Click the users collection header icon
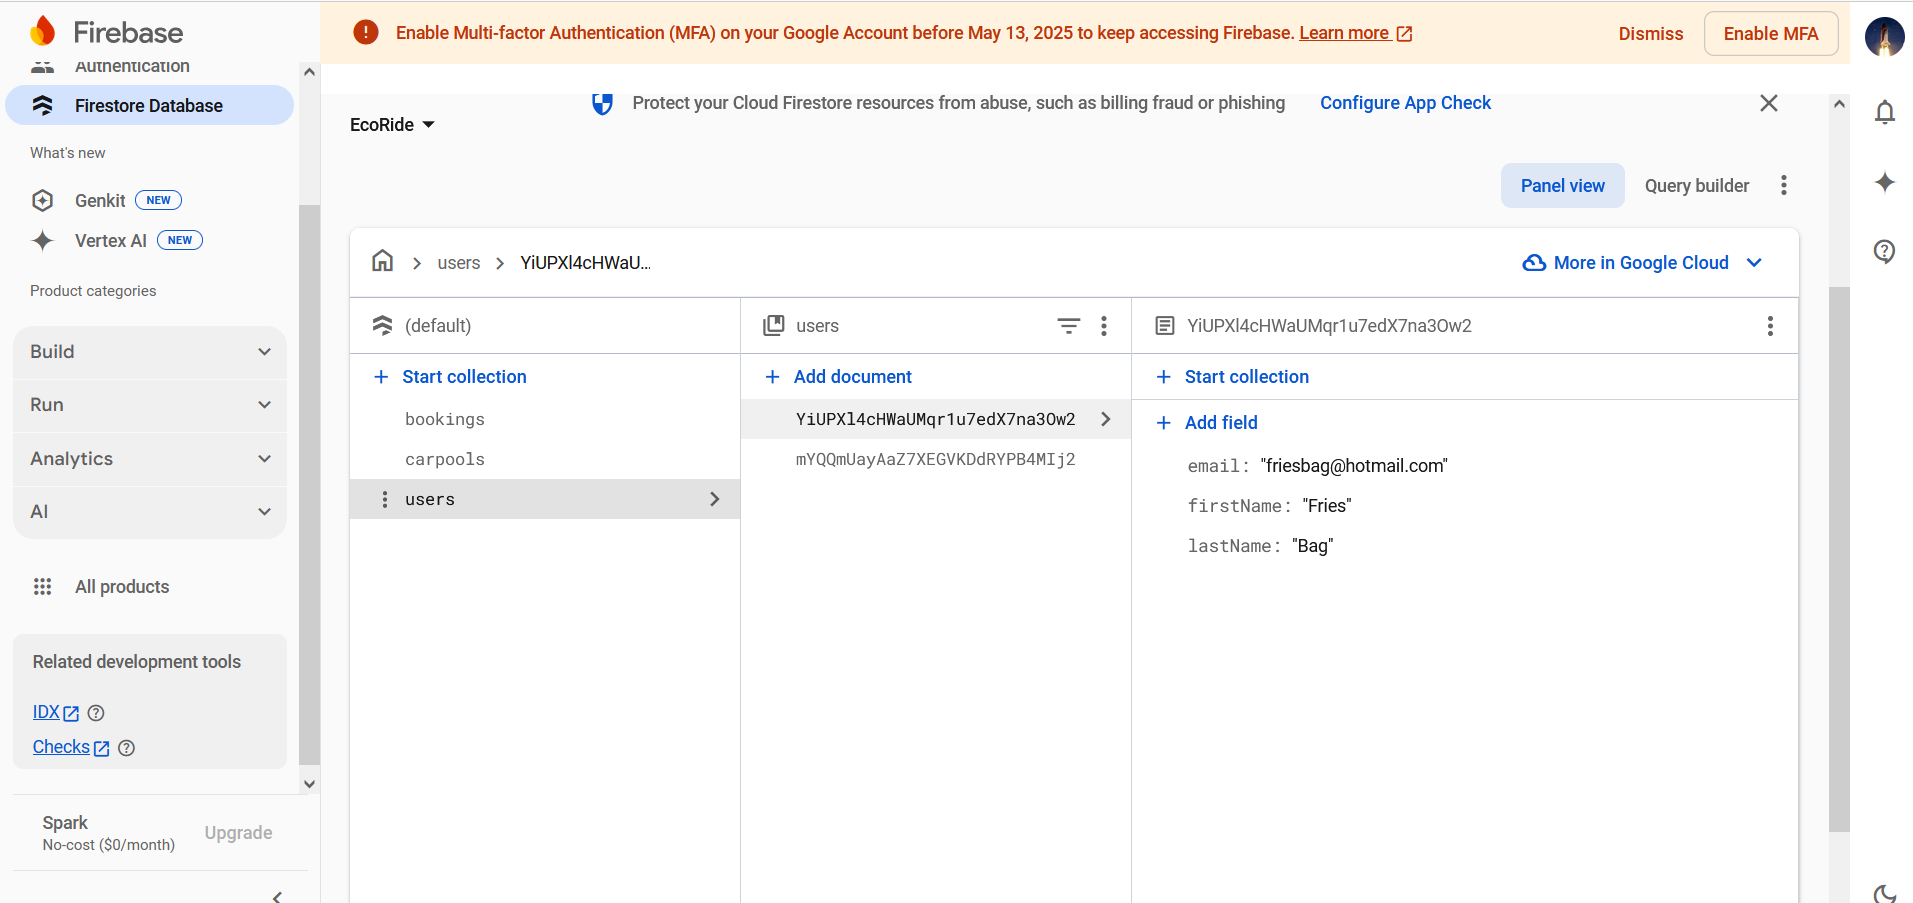Viewport: 1913px width, 903px height. tap(774, 326)
